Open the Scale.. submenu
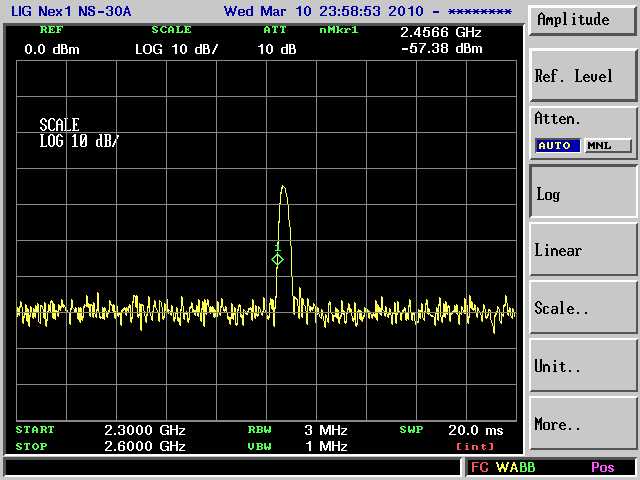 click(x=583, y=309)
